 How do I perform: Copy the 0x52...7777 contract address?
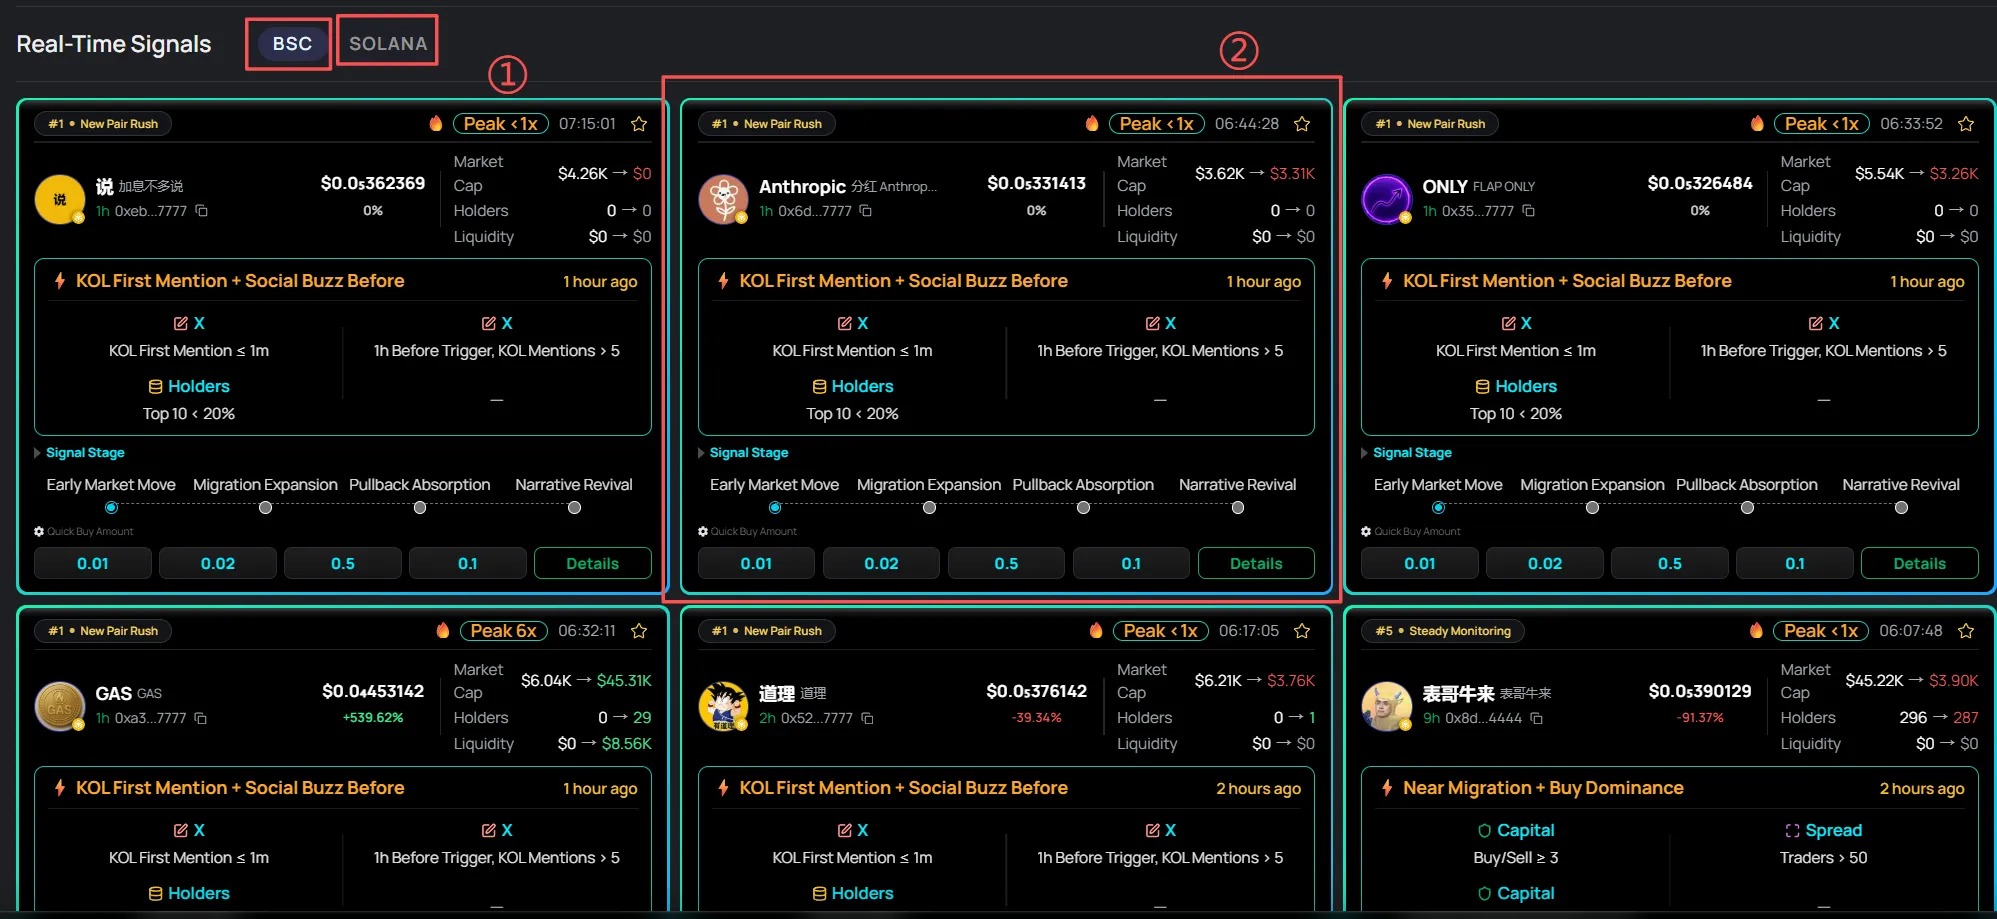(x=867, y=718)
